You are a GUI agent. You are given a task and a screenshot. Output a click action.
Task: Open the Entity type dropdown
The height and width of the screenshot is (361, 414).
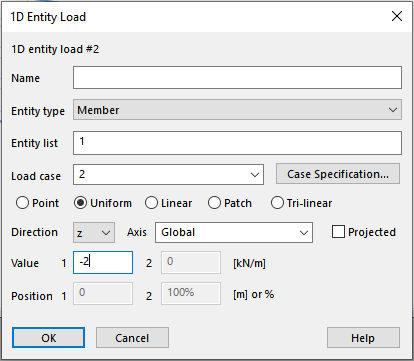pos(237,110)
